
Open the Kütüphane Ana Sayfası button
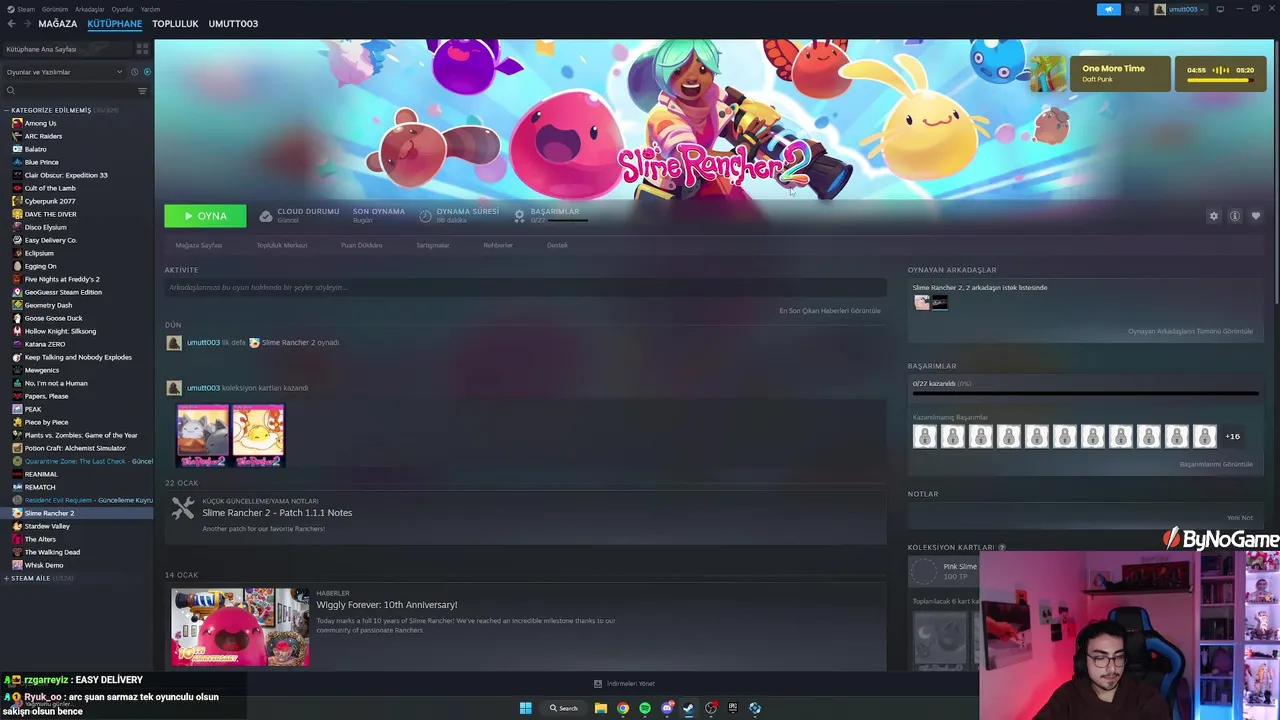pyautogui.click(x=65, y=48)
